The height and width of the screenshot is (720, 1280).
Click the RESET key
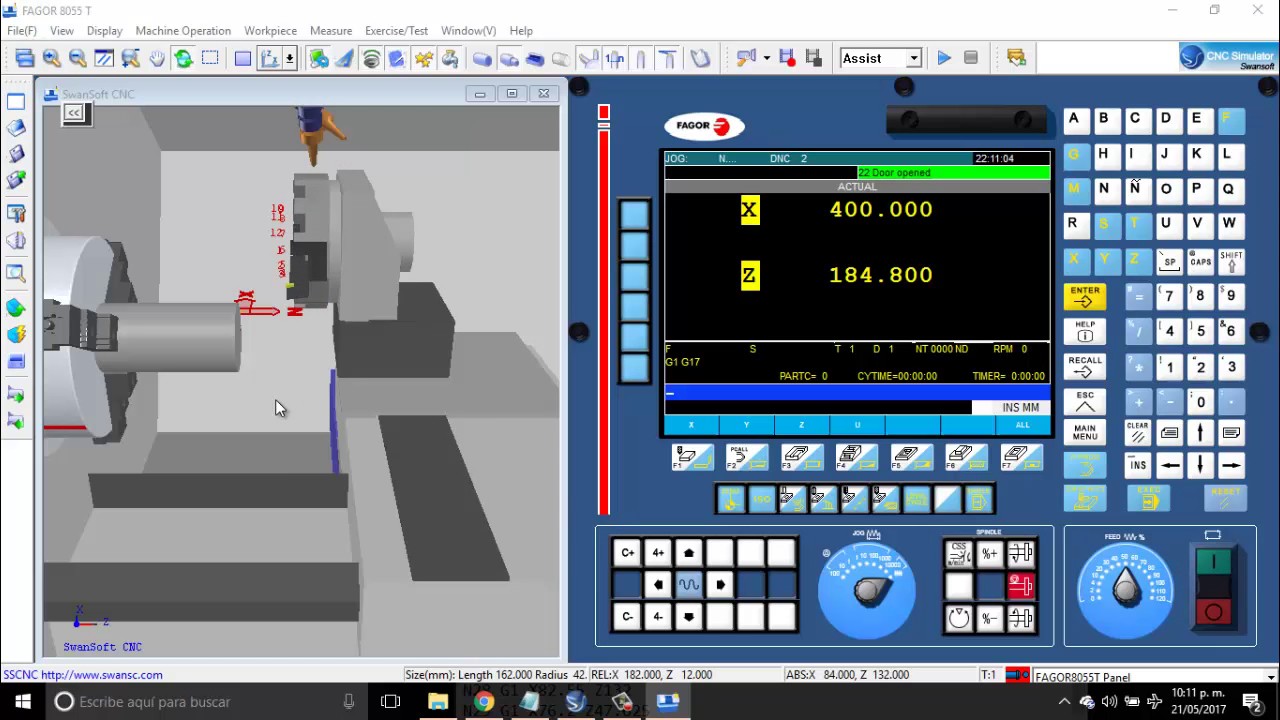[1226, 498]
